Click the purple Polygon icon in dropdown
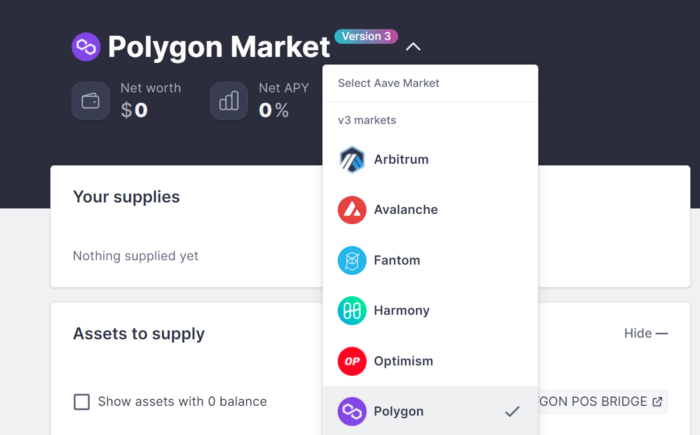The height and width of the screenshot is (435, 700). click(352, 411)
